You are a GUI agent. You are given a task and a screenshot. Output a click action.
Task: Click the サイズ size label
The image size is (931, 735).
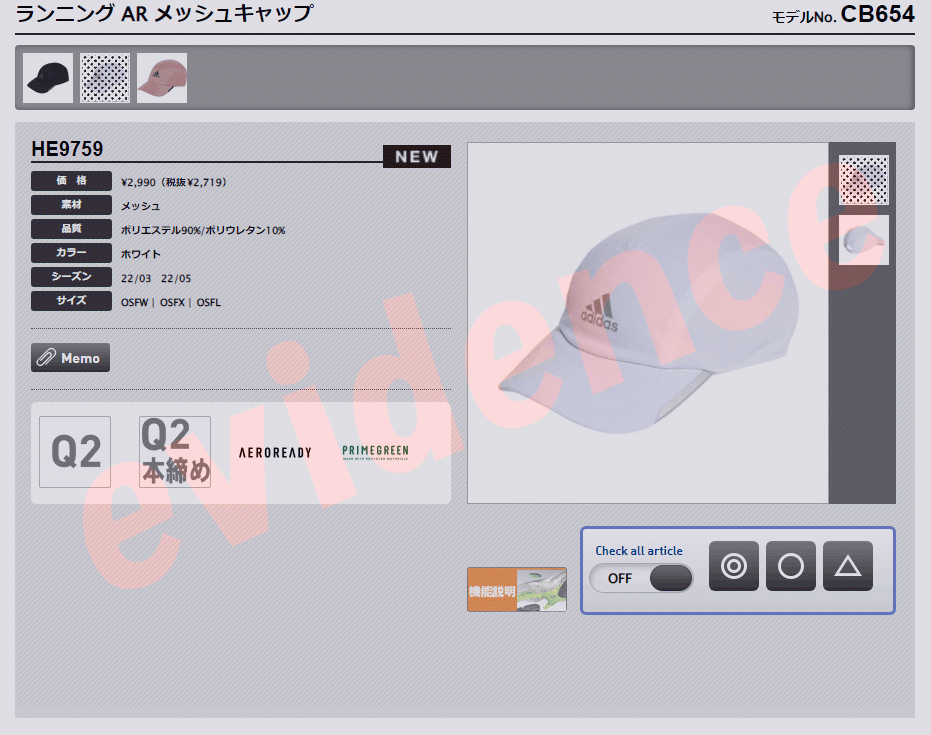point(71,300)
